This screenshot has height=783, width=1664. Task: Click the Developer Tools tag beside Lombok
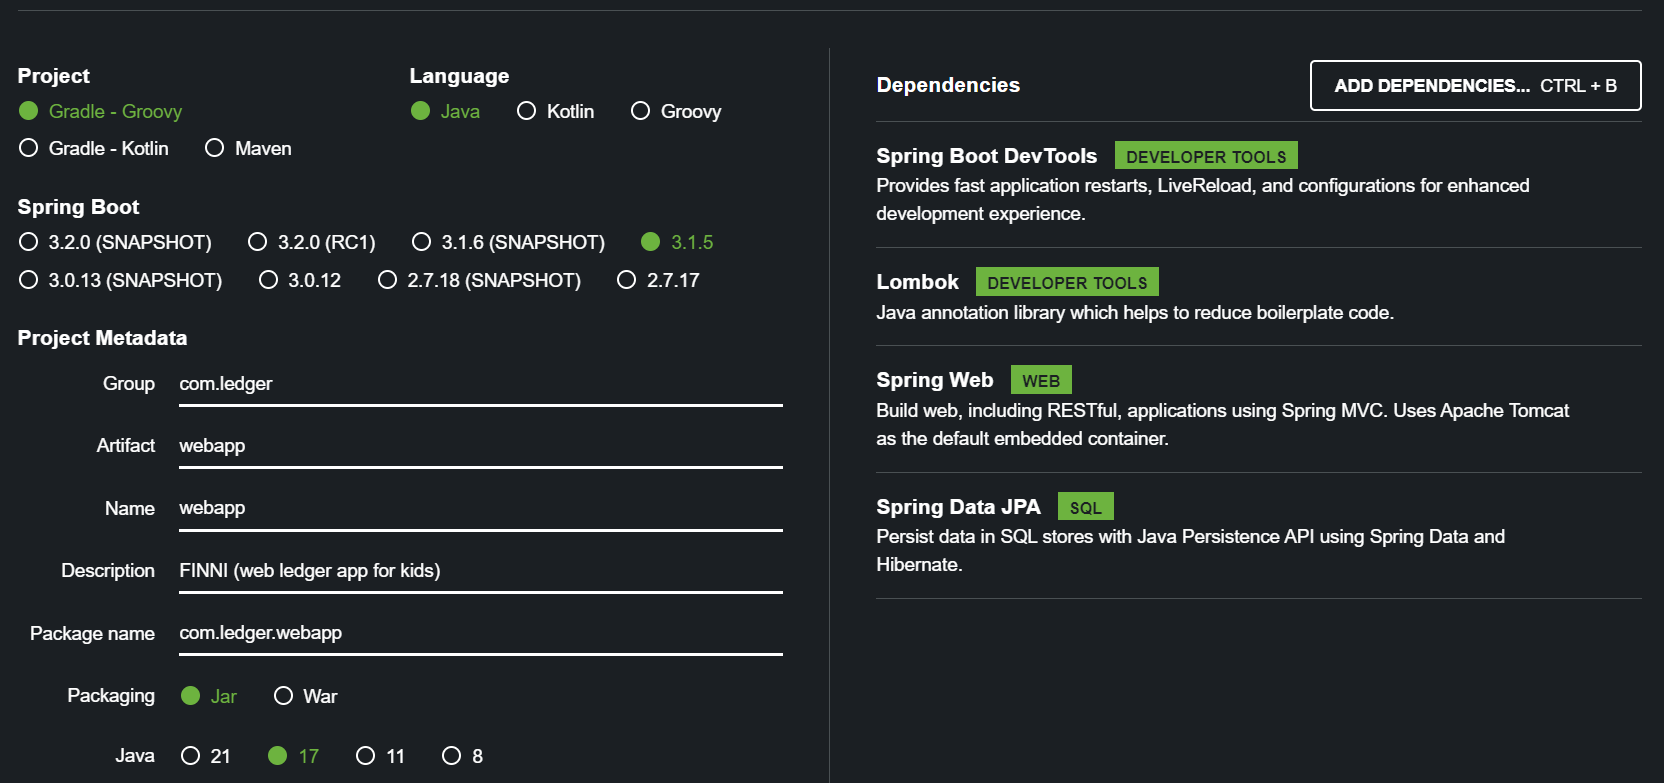pos(1068,282)
